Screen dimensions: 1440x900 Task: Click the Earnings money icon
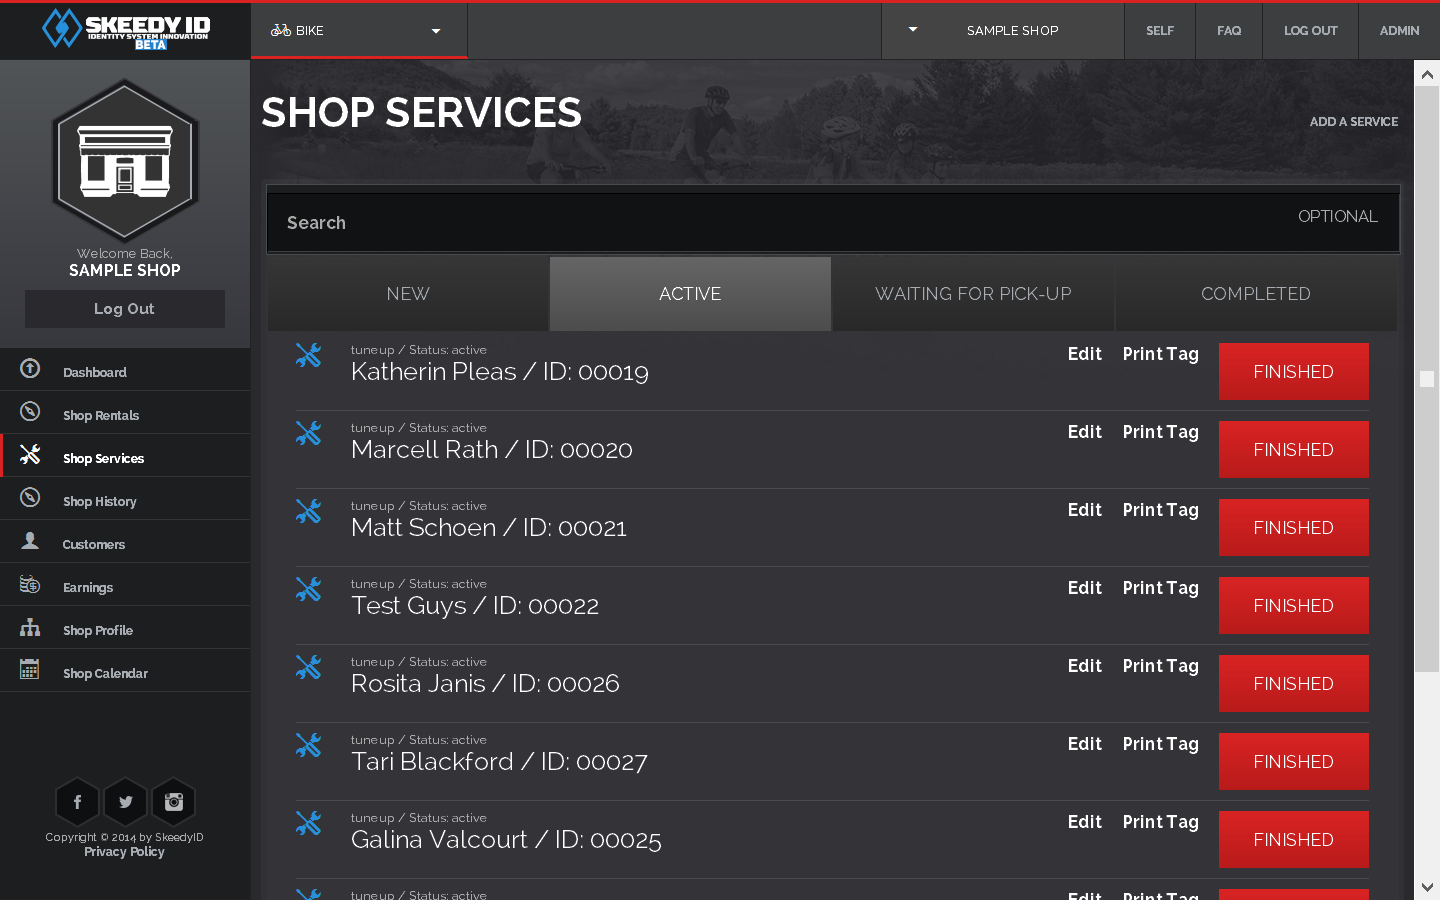click(x=30, y=584)
